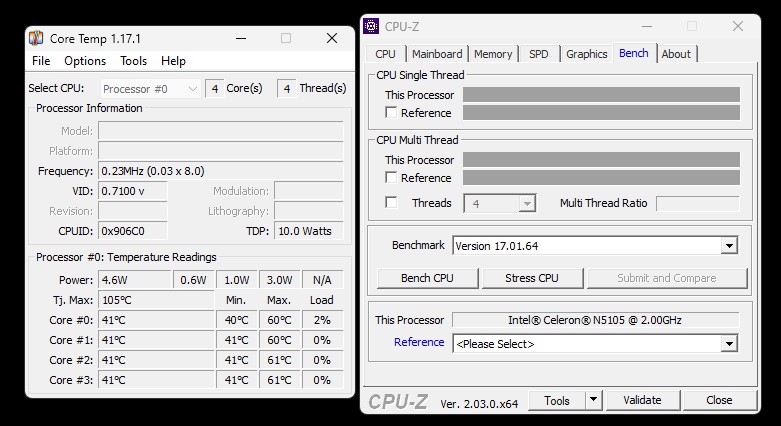Viewport: 781px width, 426px height.
Task: Click the Tools button in CPU-Z footer
Action: click(x=557, y=400)
